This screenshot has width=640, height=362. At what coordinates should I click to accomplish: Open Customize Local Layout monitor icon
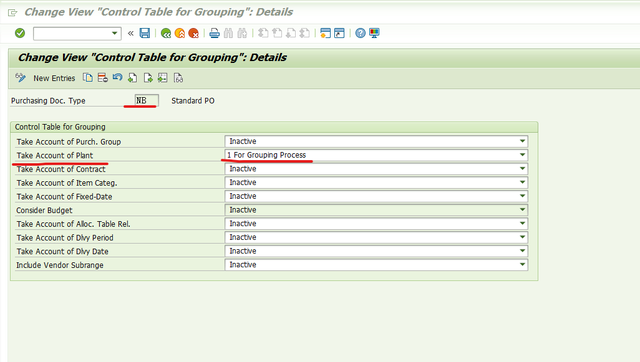coord(374,33)
